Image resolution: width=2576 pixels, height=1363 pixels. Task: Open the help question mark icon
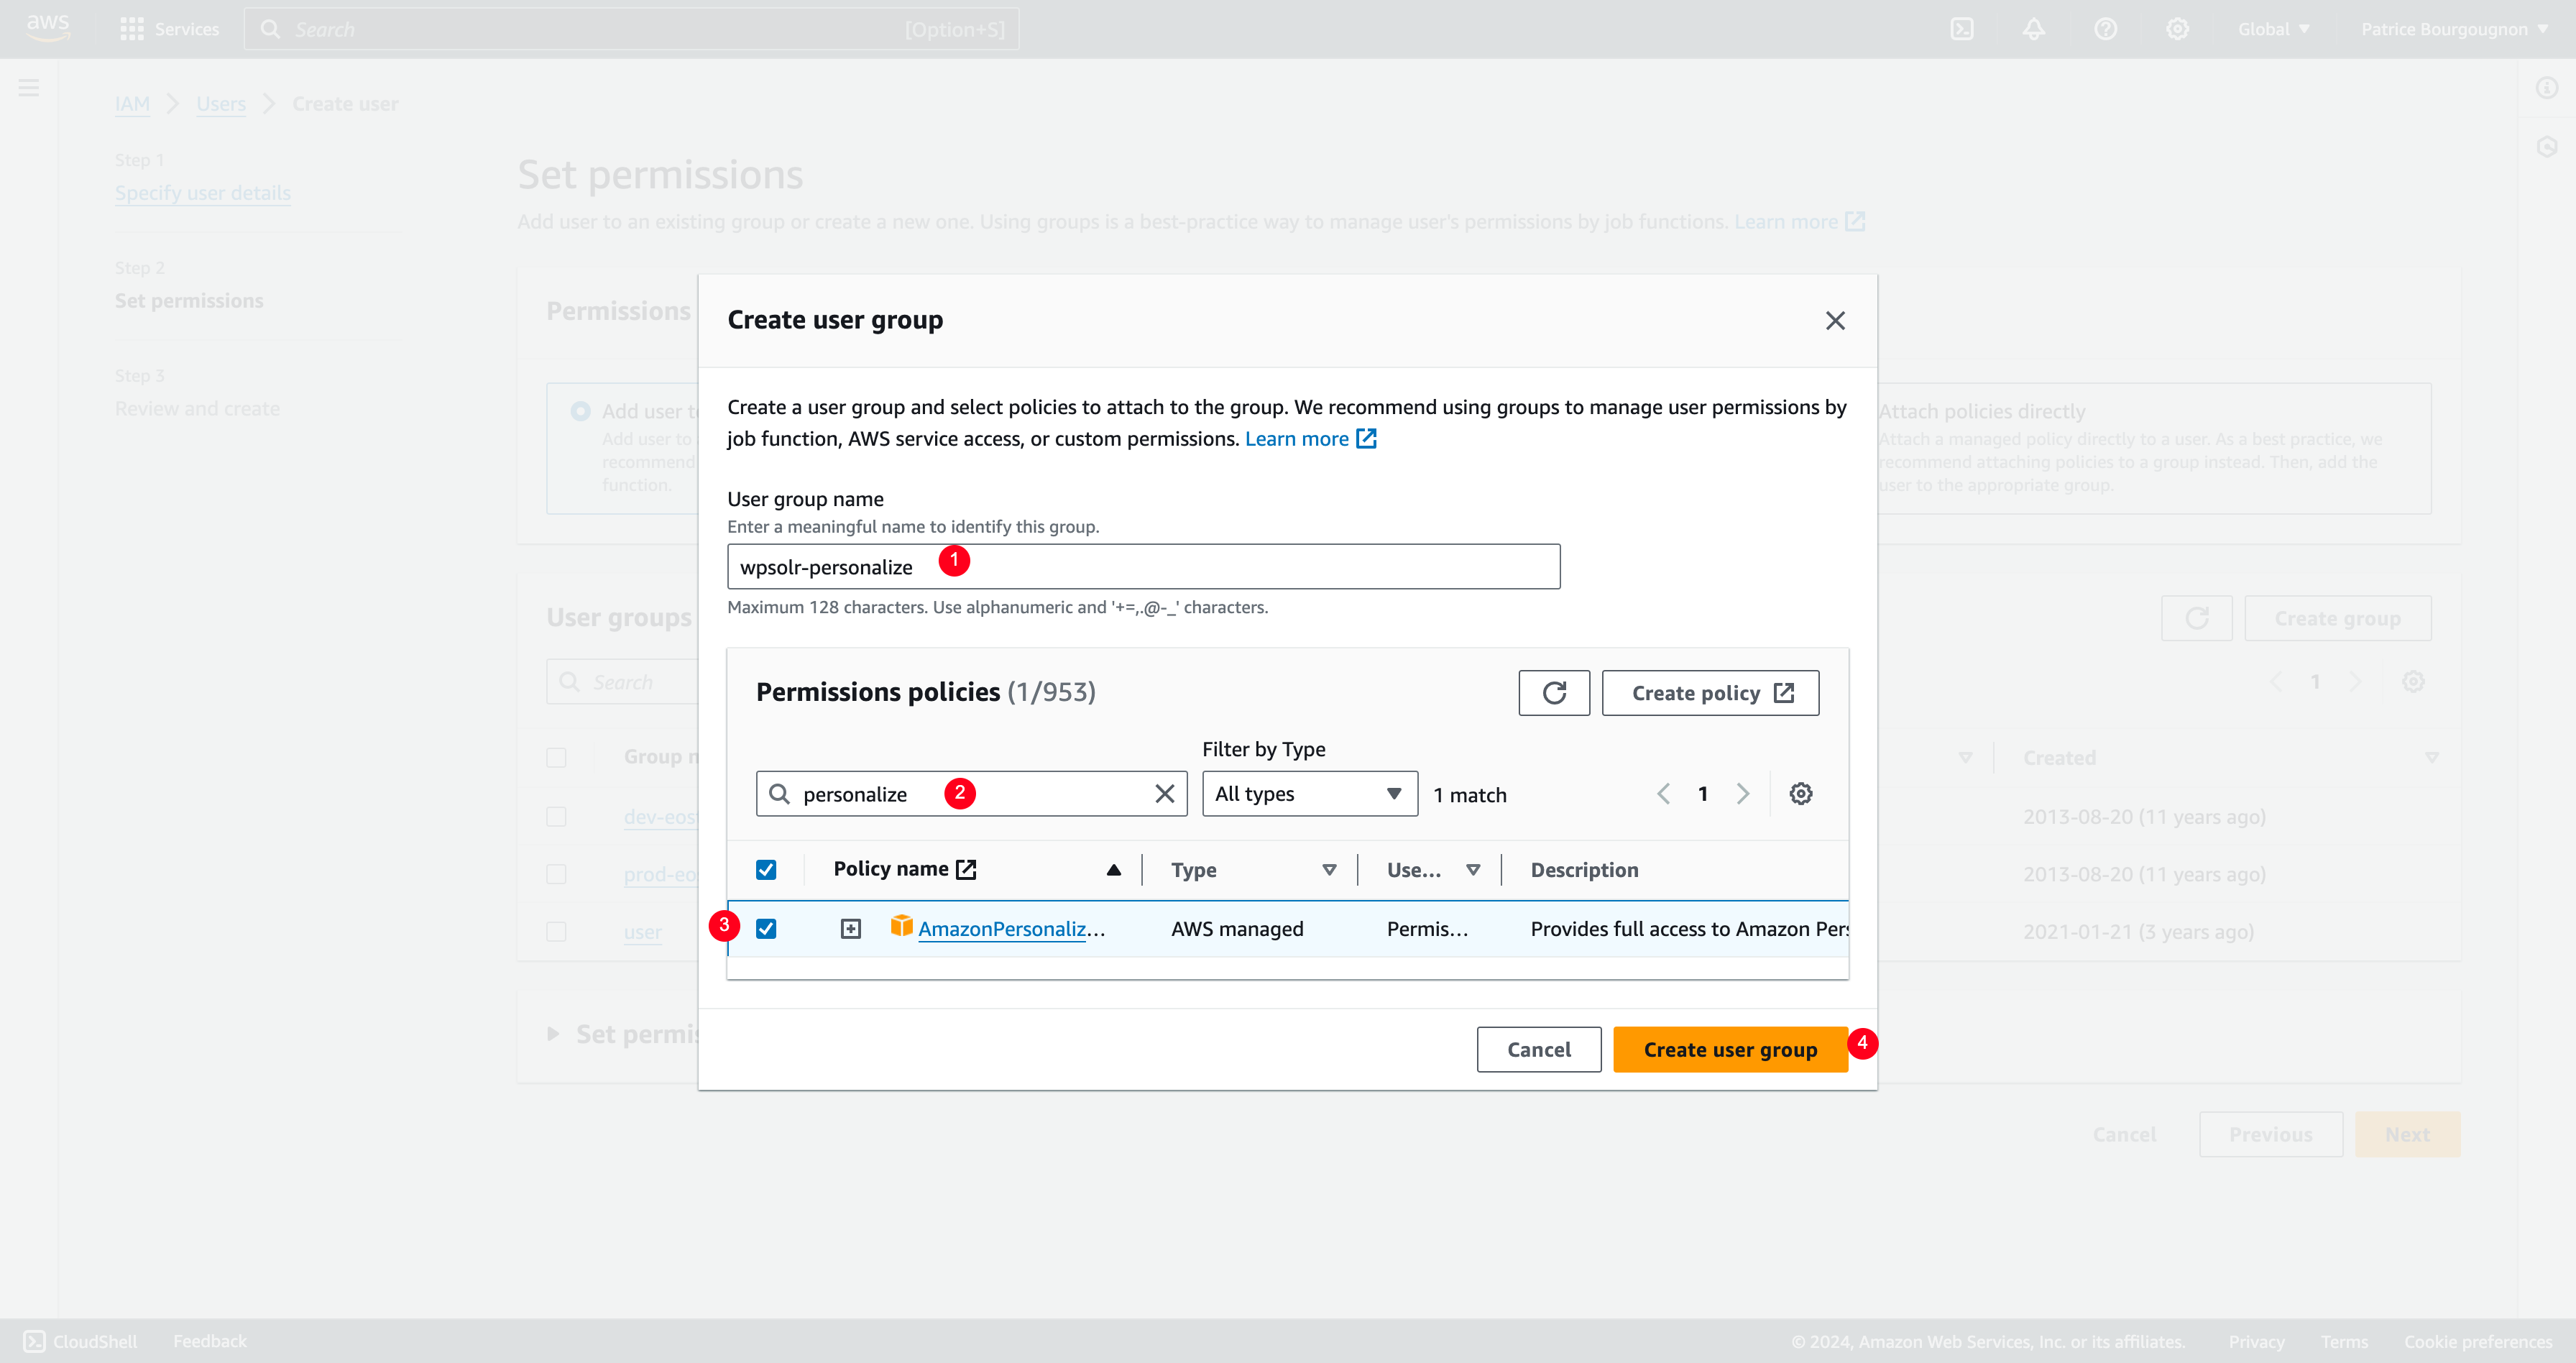(2105, 29)
